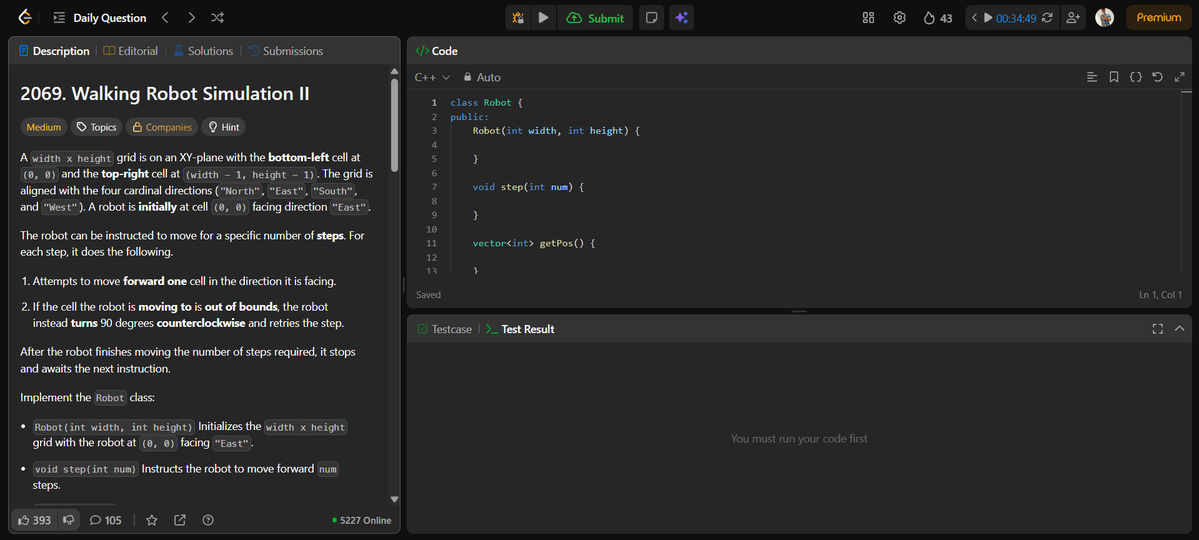Star the problem as favorite

[x=151, y=520]
